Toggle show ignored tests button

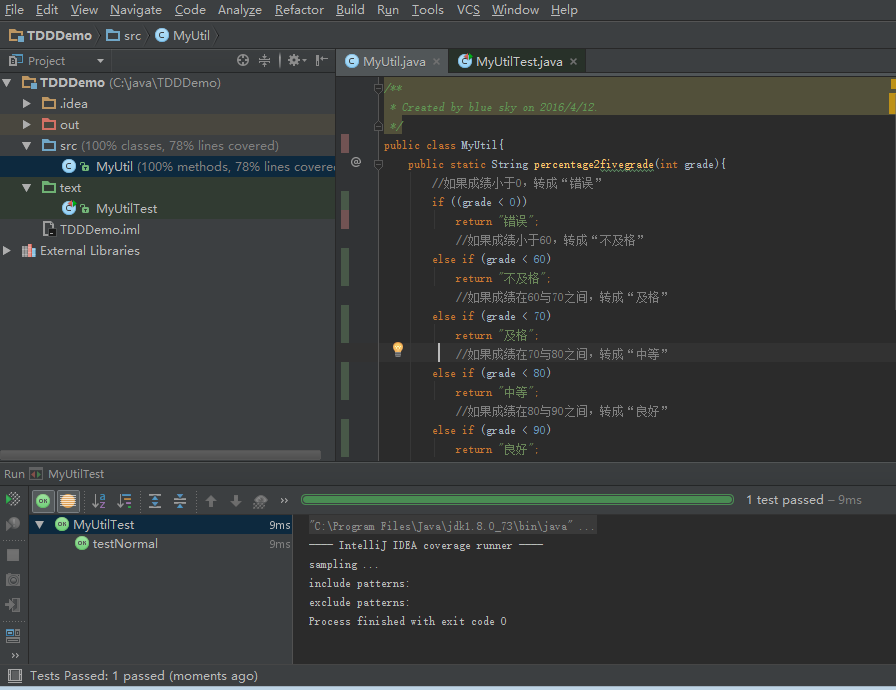pos(68,501)
